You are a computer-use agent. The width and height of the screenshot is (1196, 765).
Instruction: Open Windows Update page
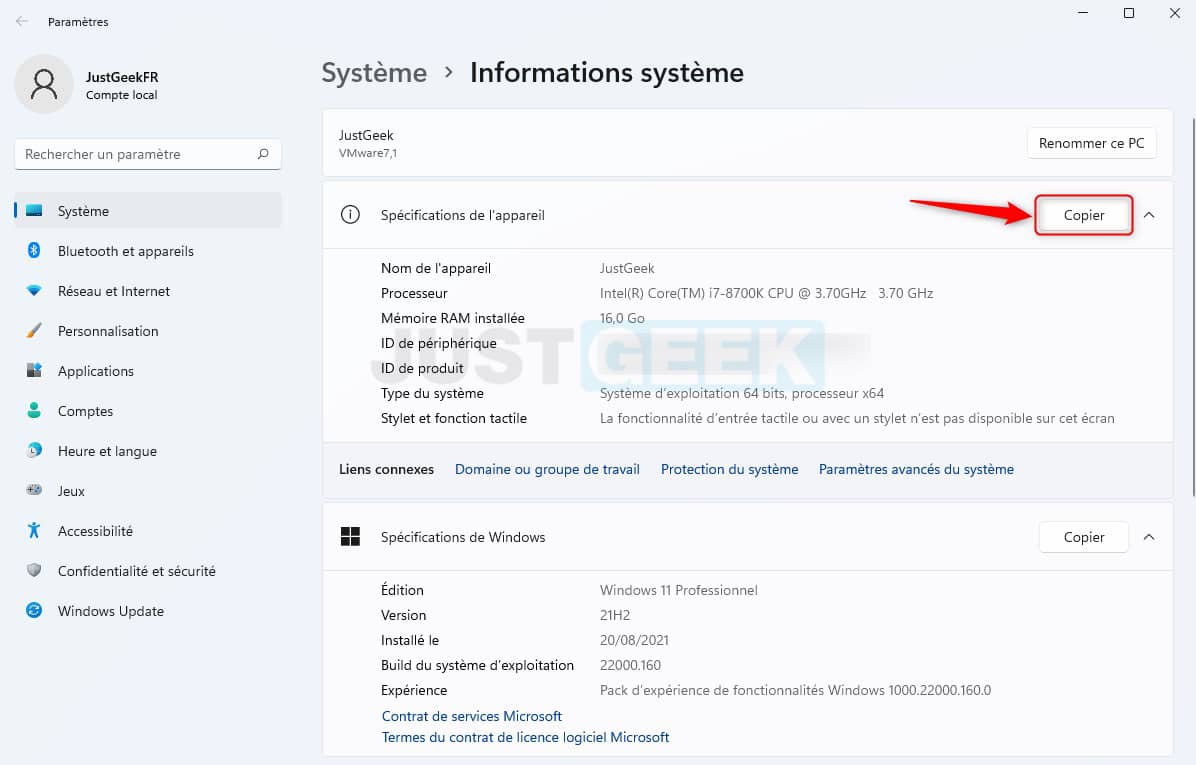point(148,611)
